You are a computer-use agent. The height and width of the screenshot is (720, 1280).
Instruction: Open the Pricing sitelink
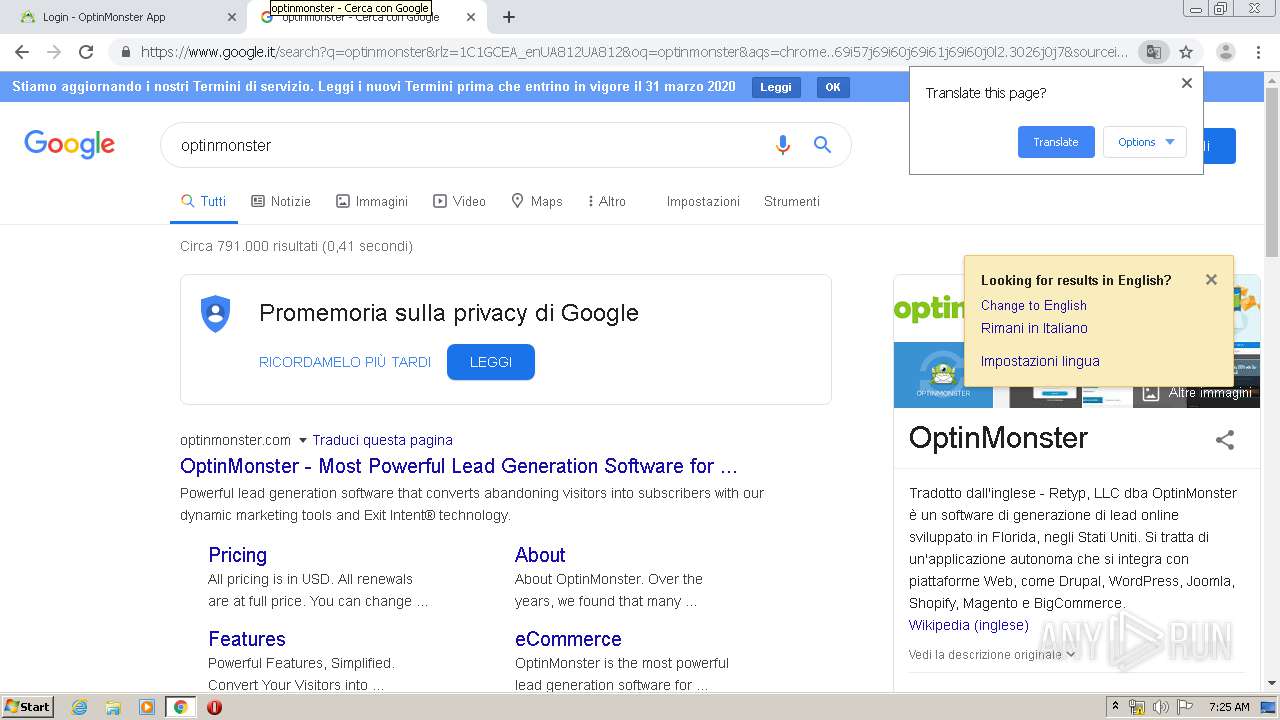point(237,555)
